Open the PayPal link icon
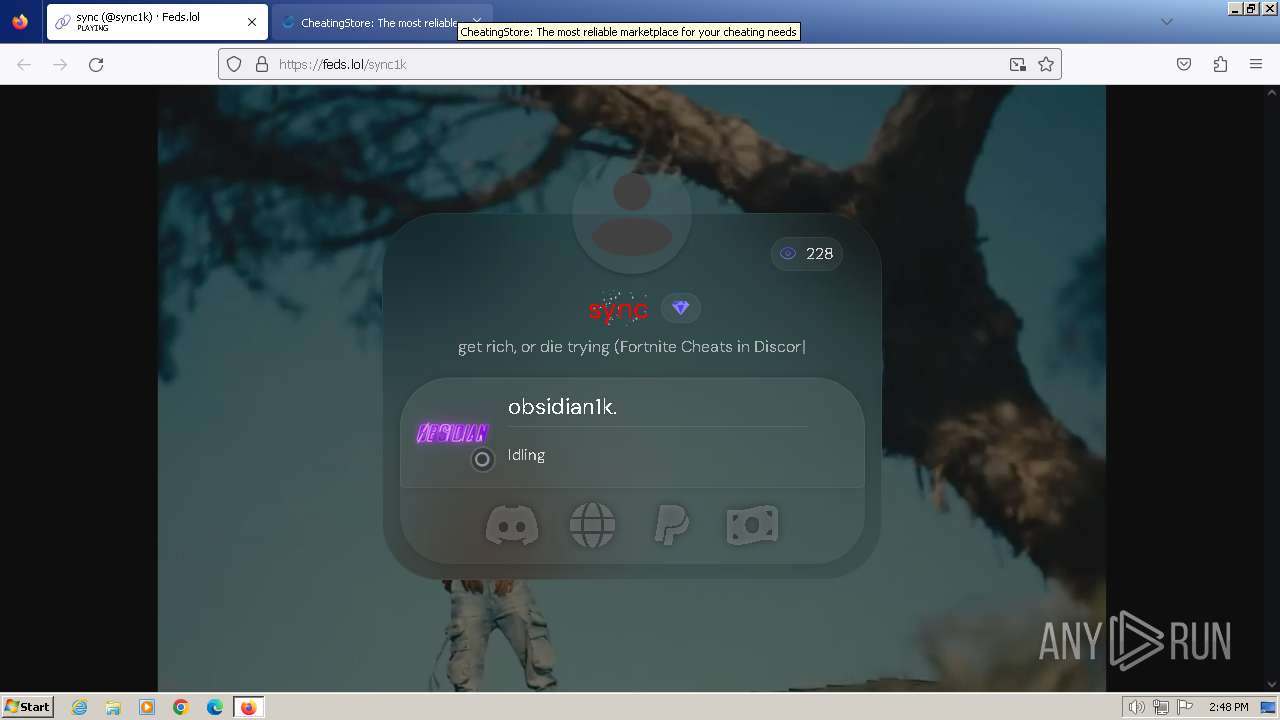 point(671,525)
